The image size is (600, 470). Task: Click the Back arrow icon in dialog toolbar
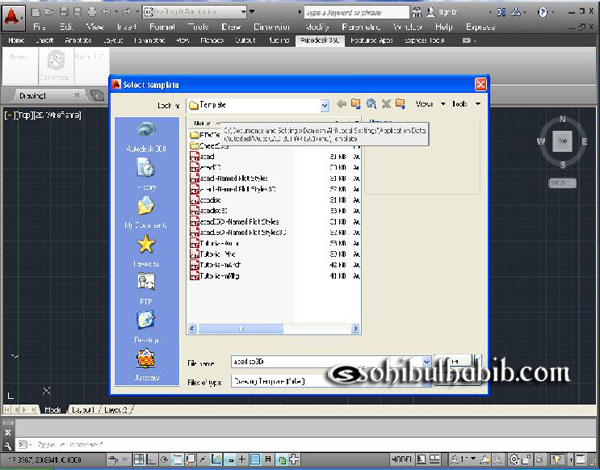tap(341, 104)
